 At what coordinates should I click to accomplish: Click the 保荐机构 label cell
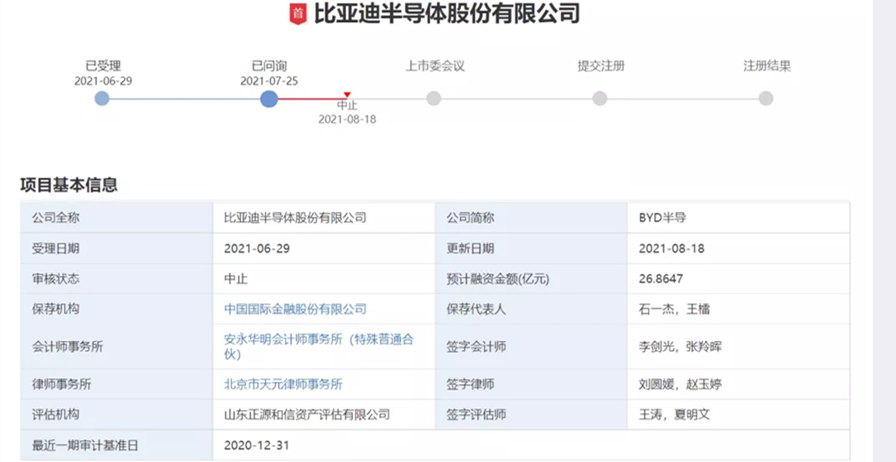point(117,309)
